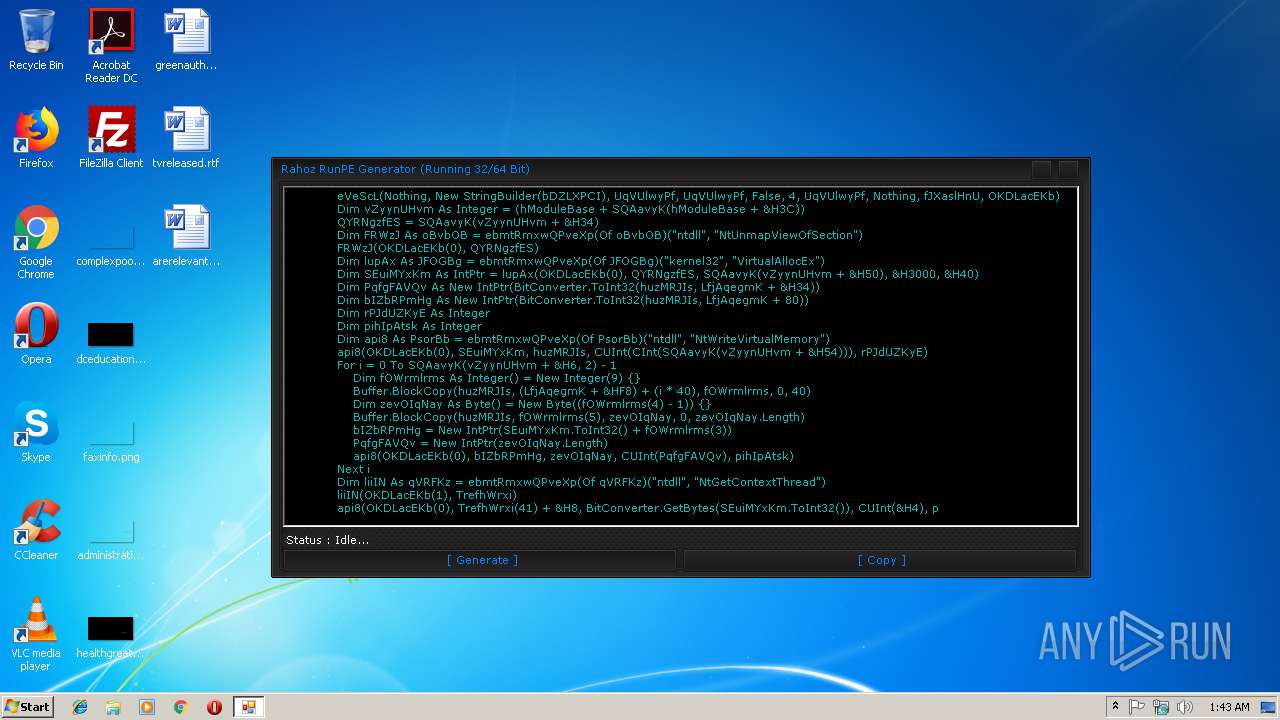Screen dimensions: 1280x720
Task: Select faxinfo.png desktop file
Action: tap(111, 438)
